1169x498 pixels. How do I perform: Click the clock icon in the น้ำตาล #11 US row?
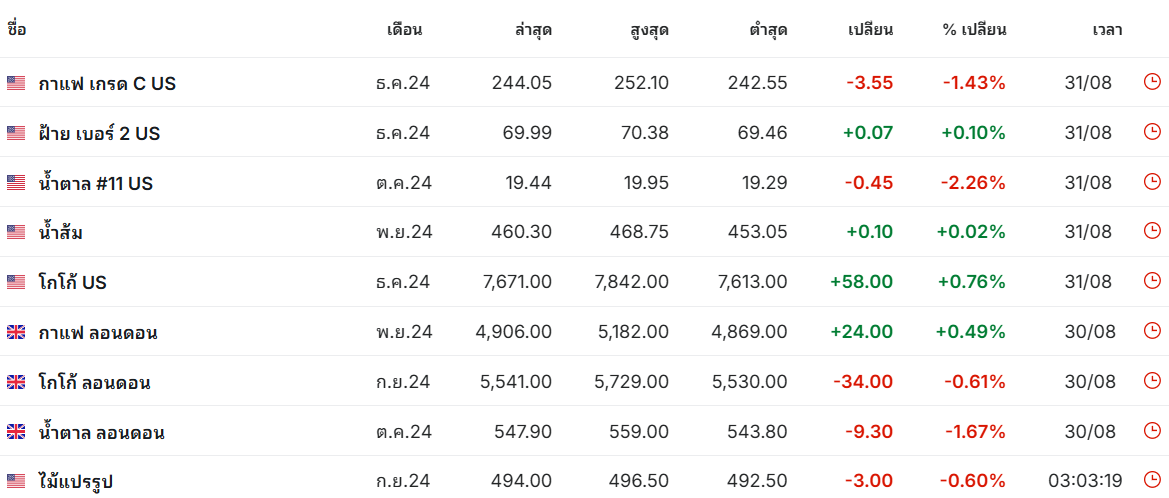tap(1152, 182)
